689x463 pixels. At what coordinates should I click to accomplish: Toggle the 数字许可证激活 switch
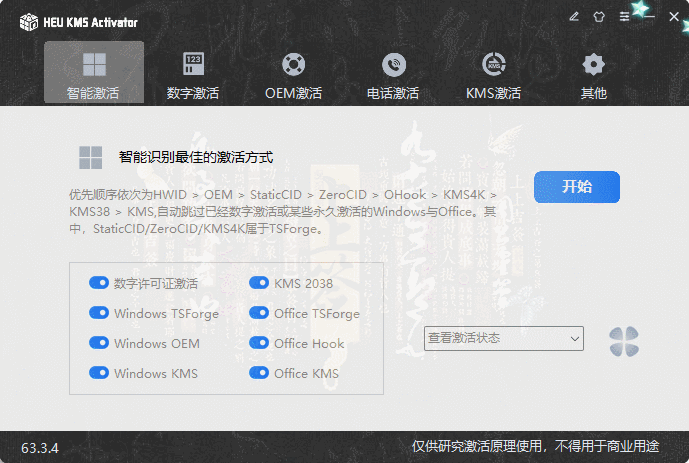[99, 282]
